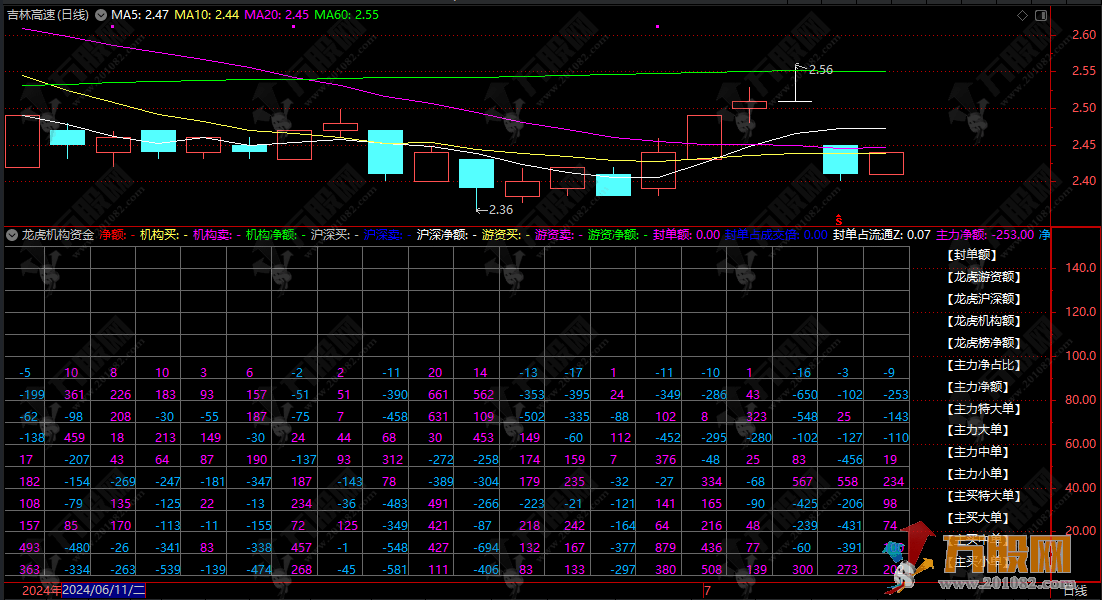Click the MA20: 2.45 label
This screenshot has height=600, width=1102.
[x=276, y=15]
